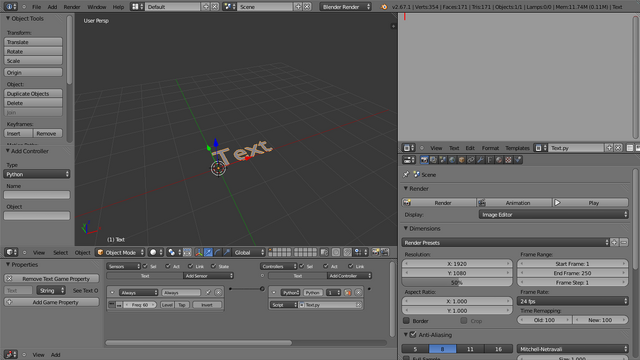Click the snap during transform icon
The image size is (640, 360).
tap(347, 252)
